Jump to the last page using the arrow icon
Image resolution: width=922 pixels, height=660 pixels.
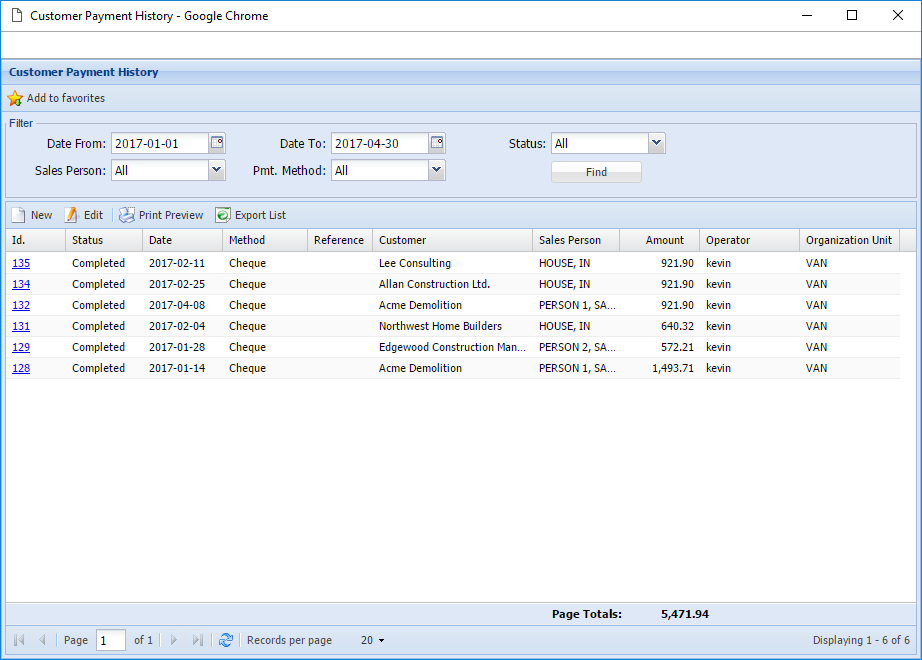pyautogui.click(x=198, y=639)
